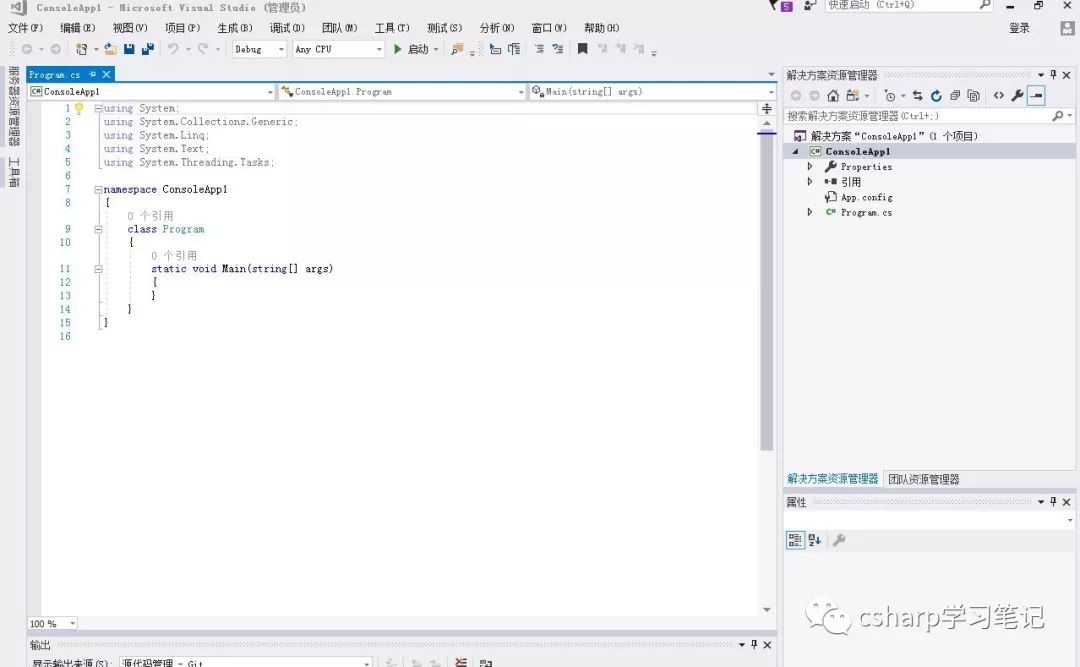Expand the Properties node in Solution Explorer
This screenshot has width=1080, height=667.
pyautogui.click(x=810, y=167)
